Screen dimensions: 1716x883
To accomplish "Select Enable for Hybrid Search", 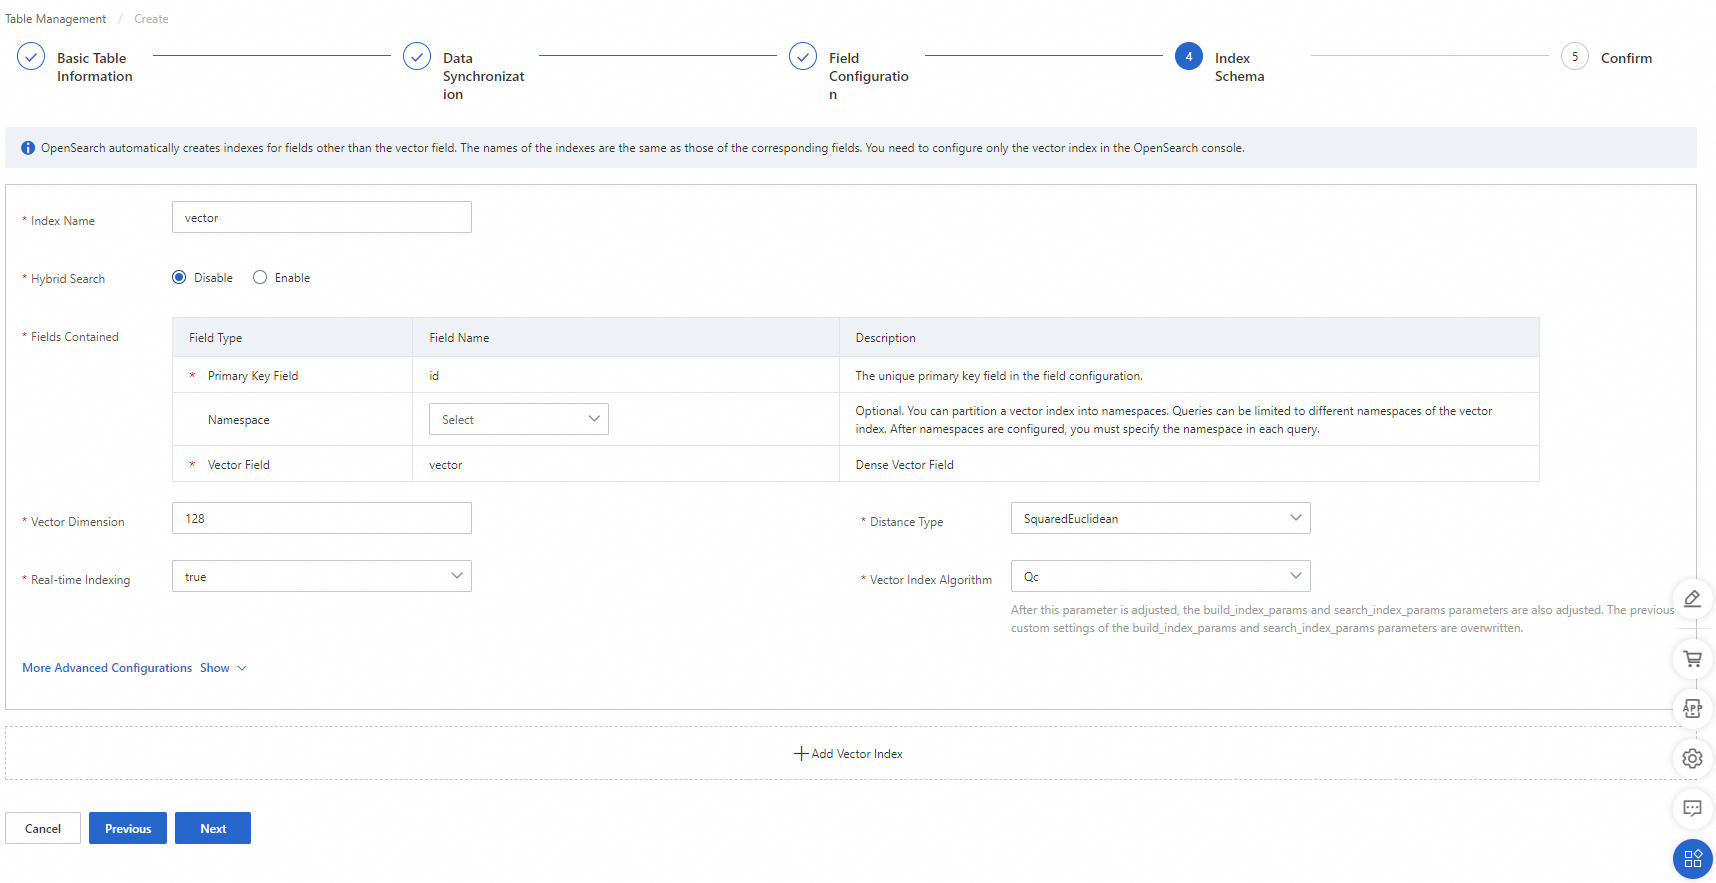I will [260, 278].
